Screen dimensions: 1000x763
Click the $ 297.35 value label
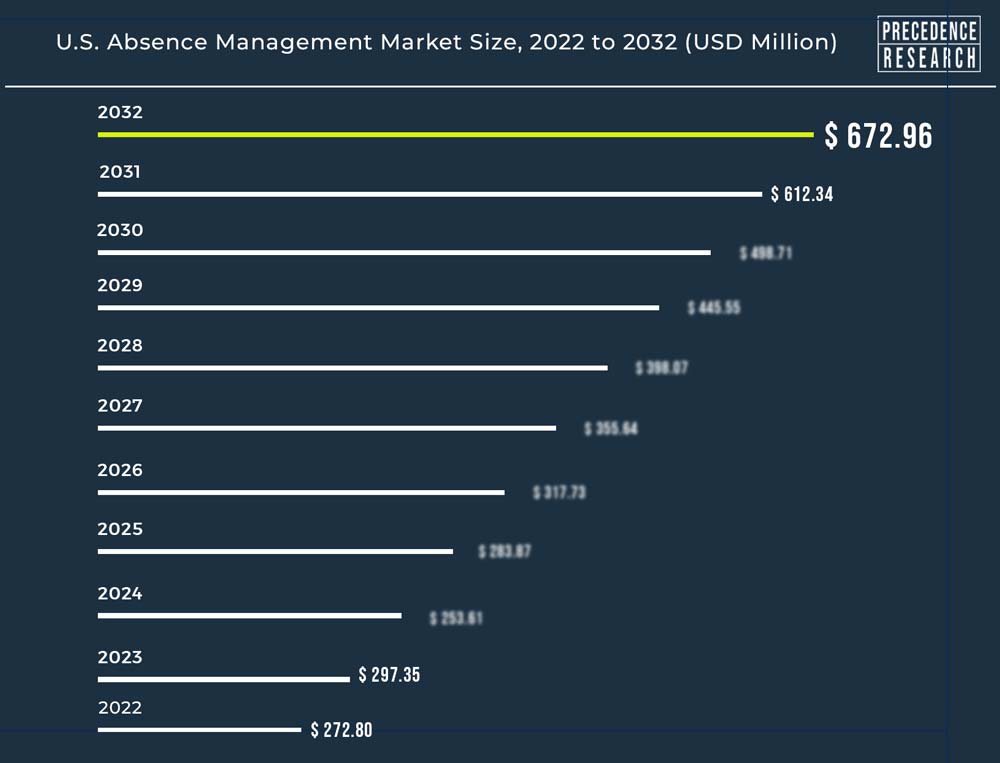[x=389, y=674]
